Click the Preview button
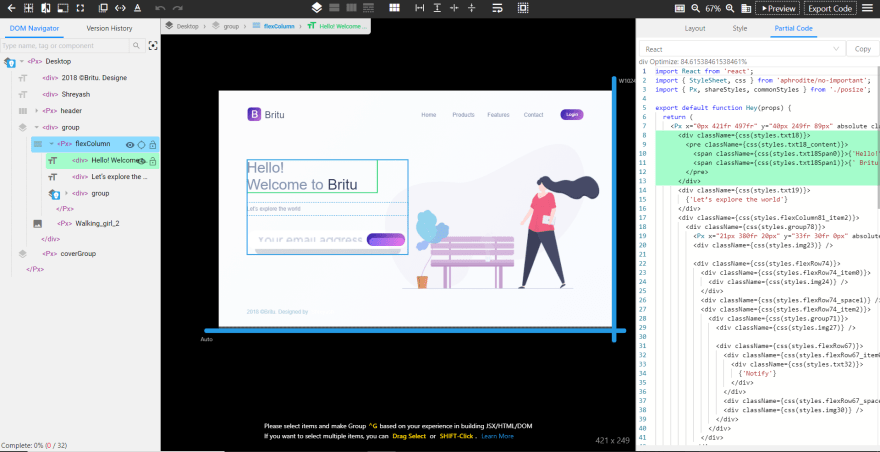Screen dimensions: 880x452 (x=778, y=8)
